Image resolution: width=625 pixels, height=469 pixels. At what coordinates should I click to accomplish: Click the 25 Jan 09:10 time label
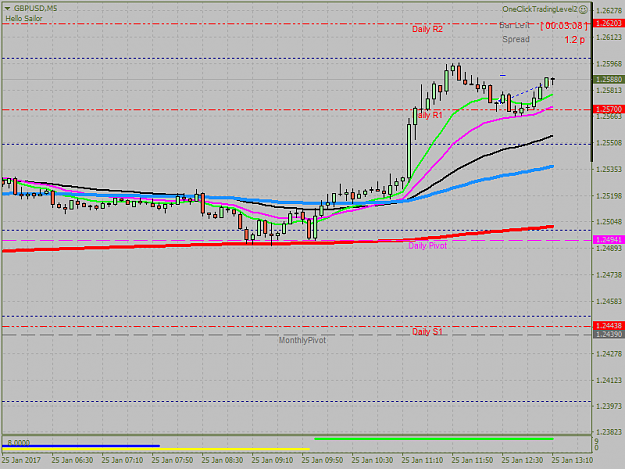[272, 460]
